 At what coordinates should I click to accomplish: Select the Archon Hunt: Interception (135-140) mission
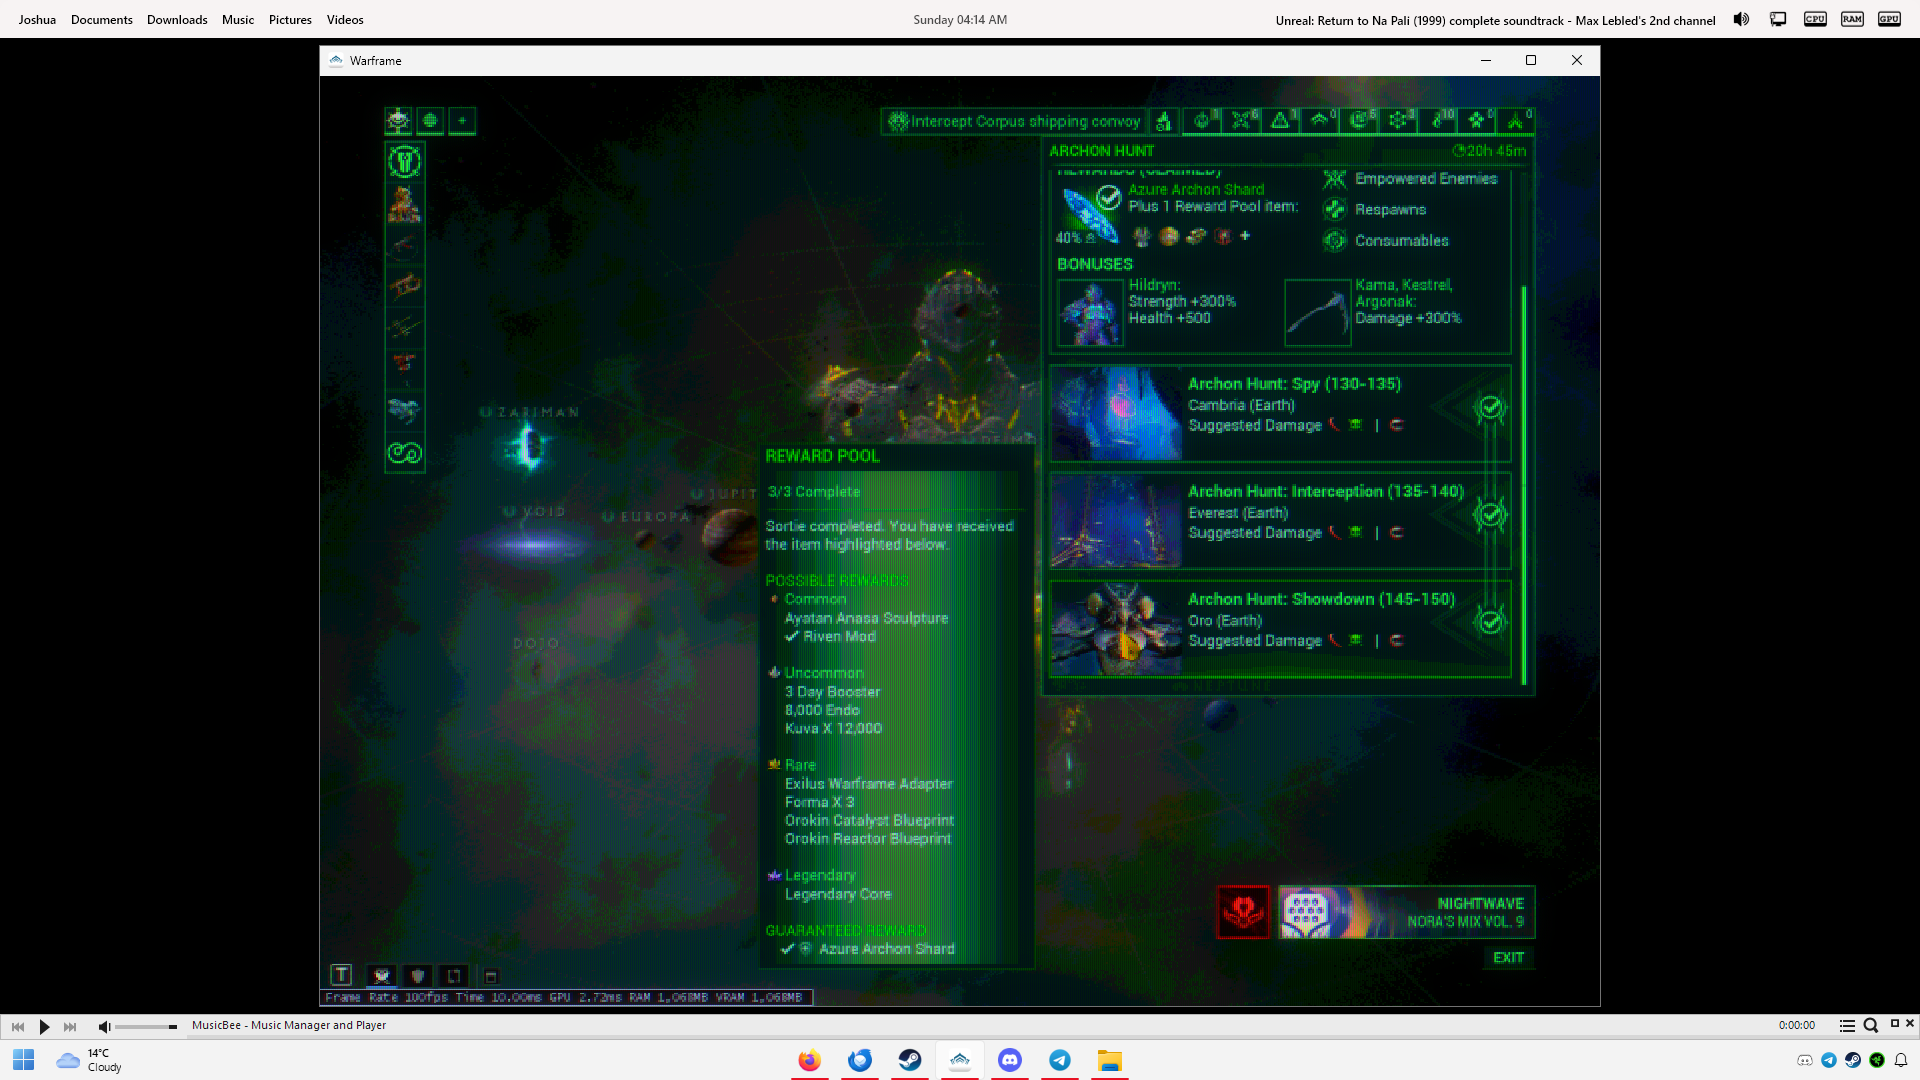(1280, 521)
